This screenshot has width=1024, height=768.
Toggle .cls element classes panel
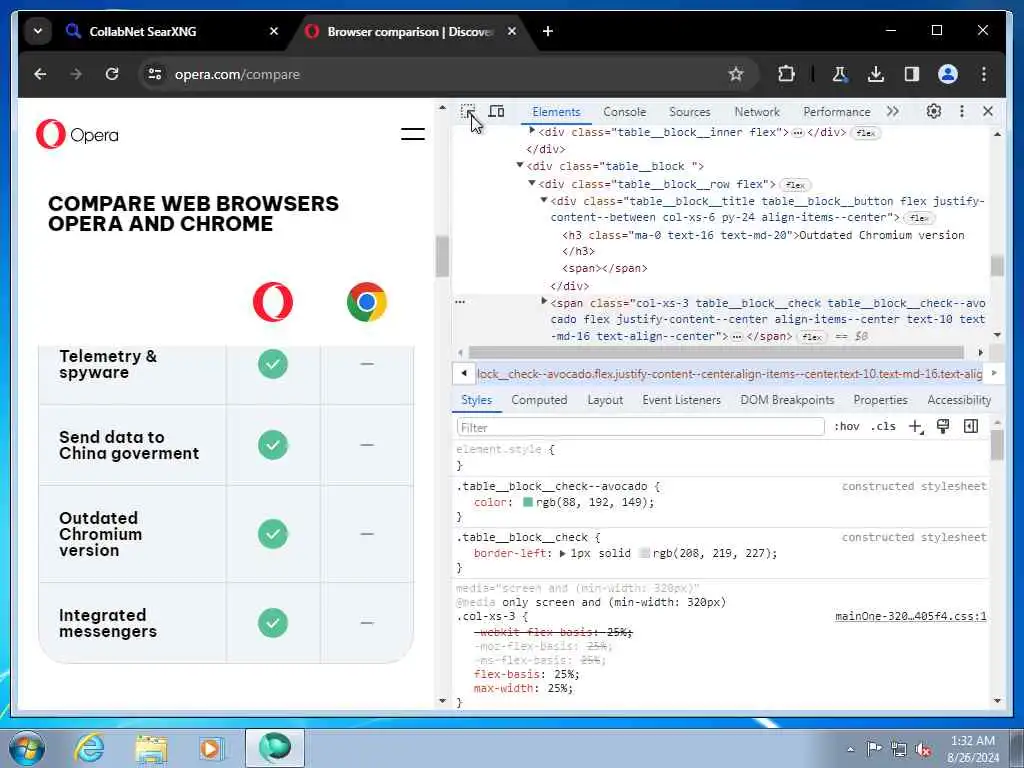pyautogui.click(x=883, y=426)
